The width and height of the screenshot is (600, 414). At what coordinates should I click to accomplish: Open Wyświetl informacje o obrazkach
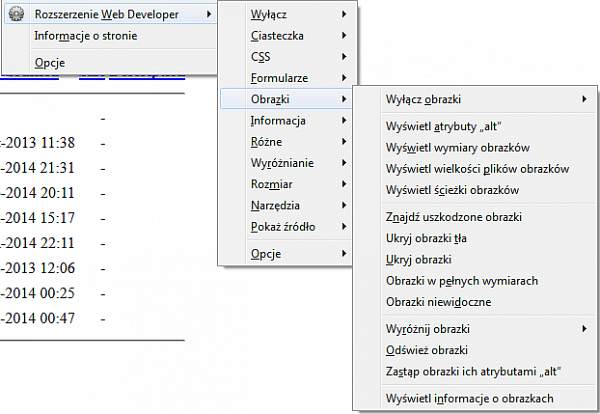pyautogui.click(x=471, y=398)
